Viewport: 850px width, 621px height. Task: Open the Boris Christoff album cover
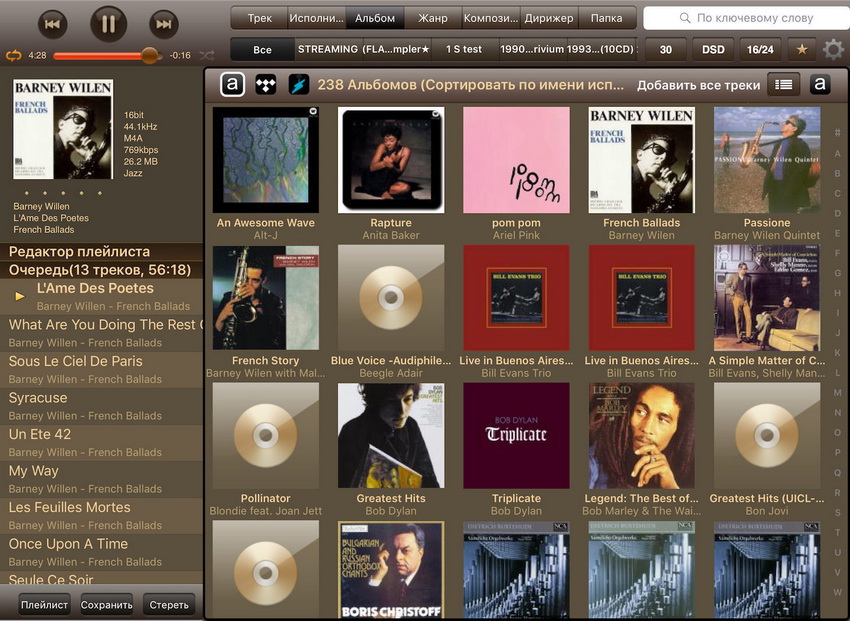[391, 569]
